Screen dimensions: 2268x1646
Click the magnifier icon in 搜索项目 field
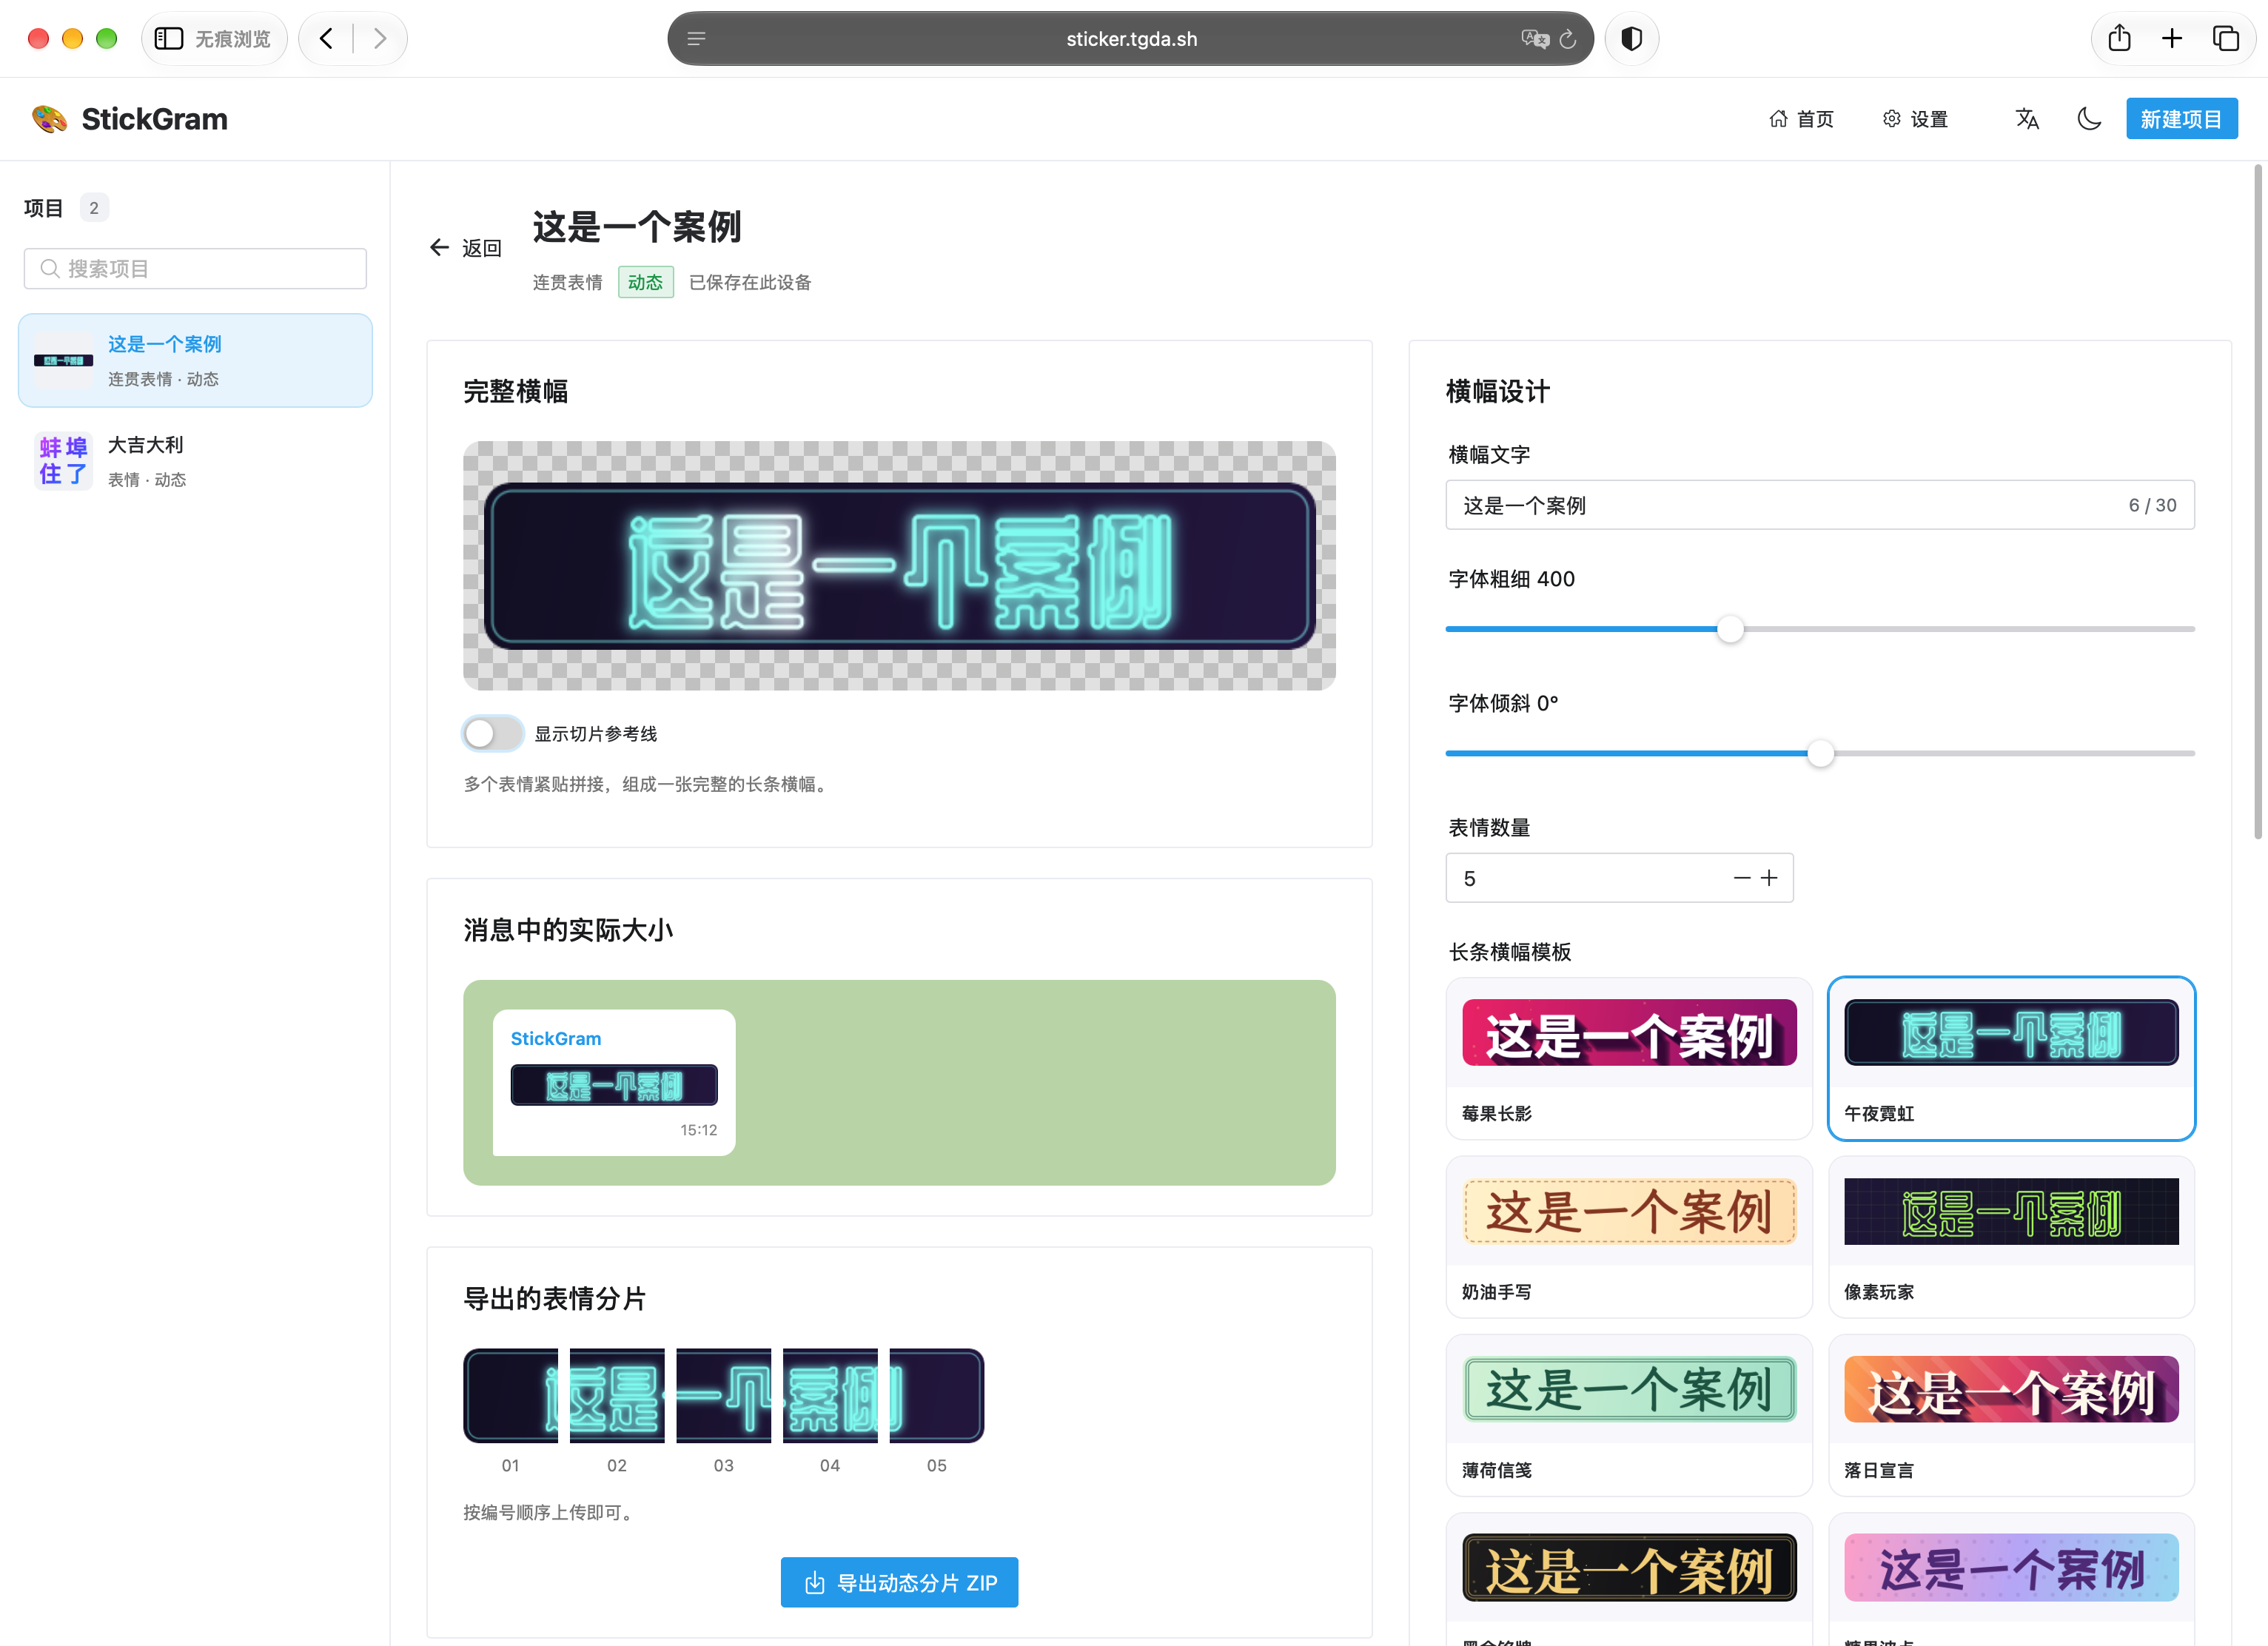50,269
